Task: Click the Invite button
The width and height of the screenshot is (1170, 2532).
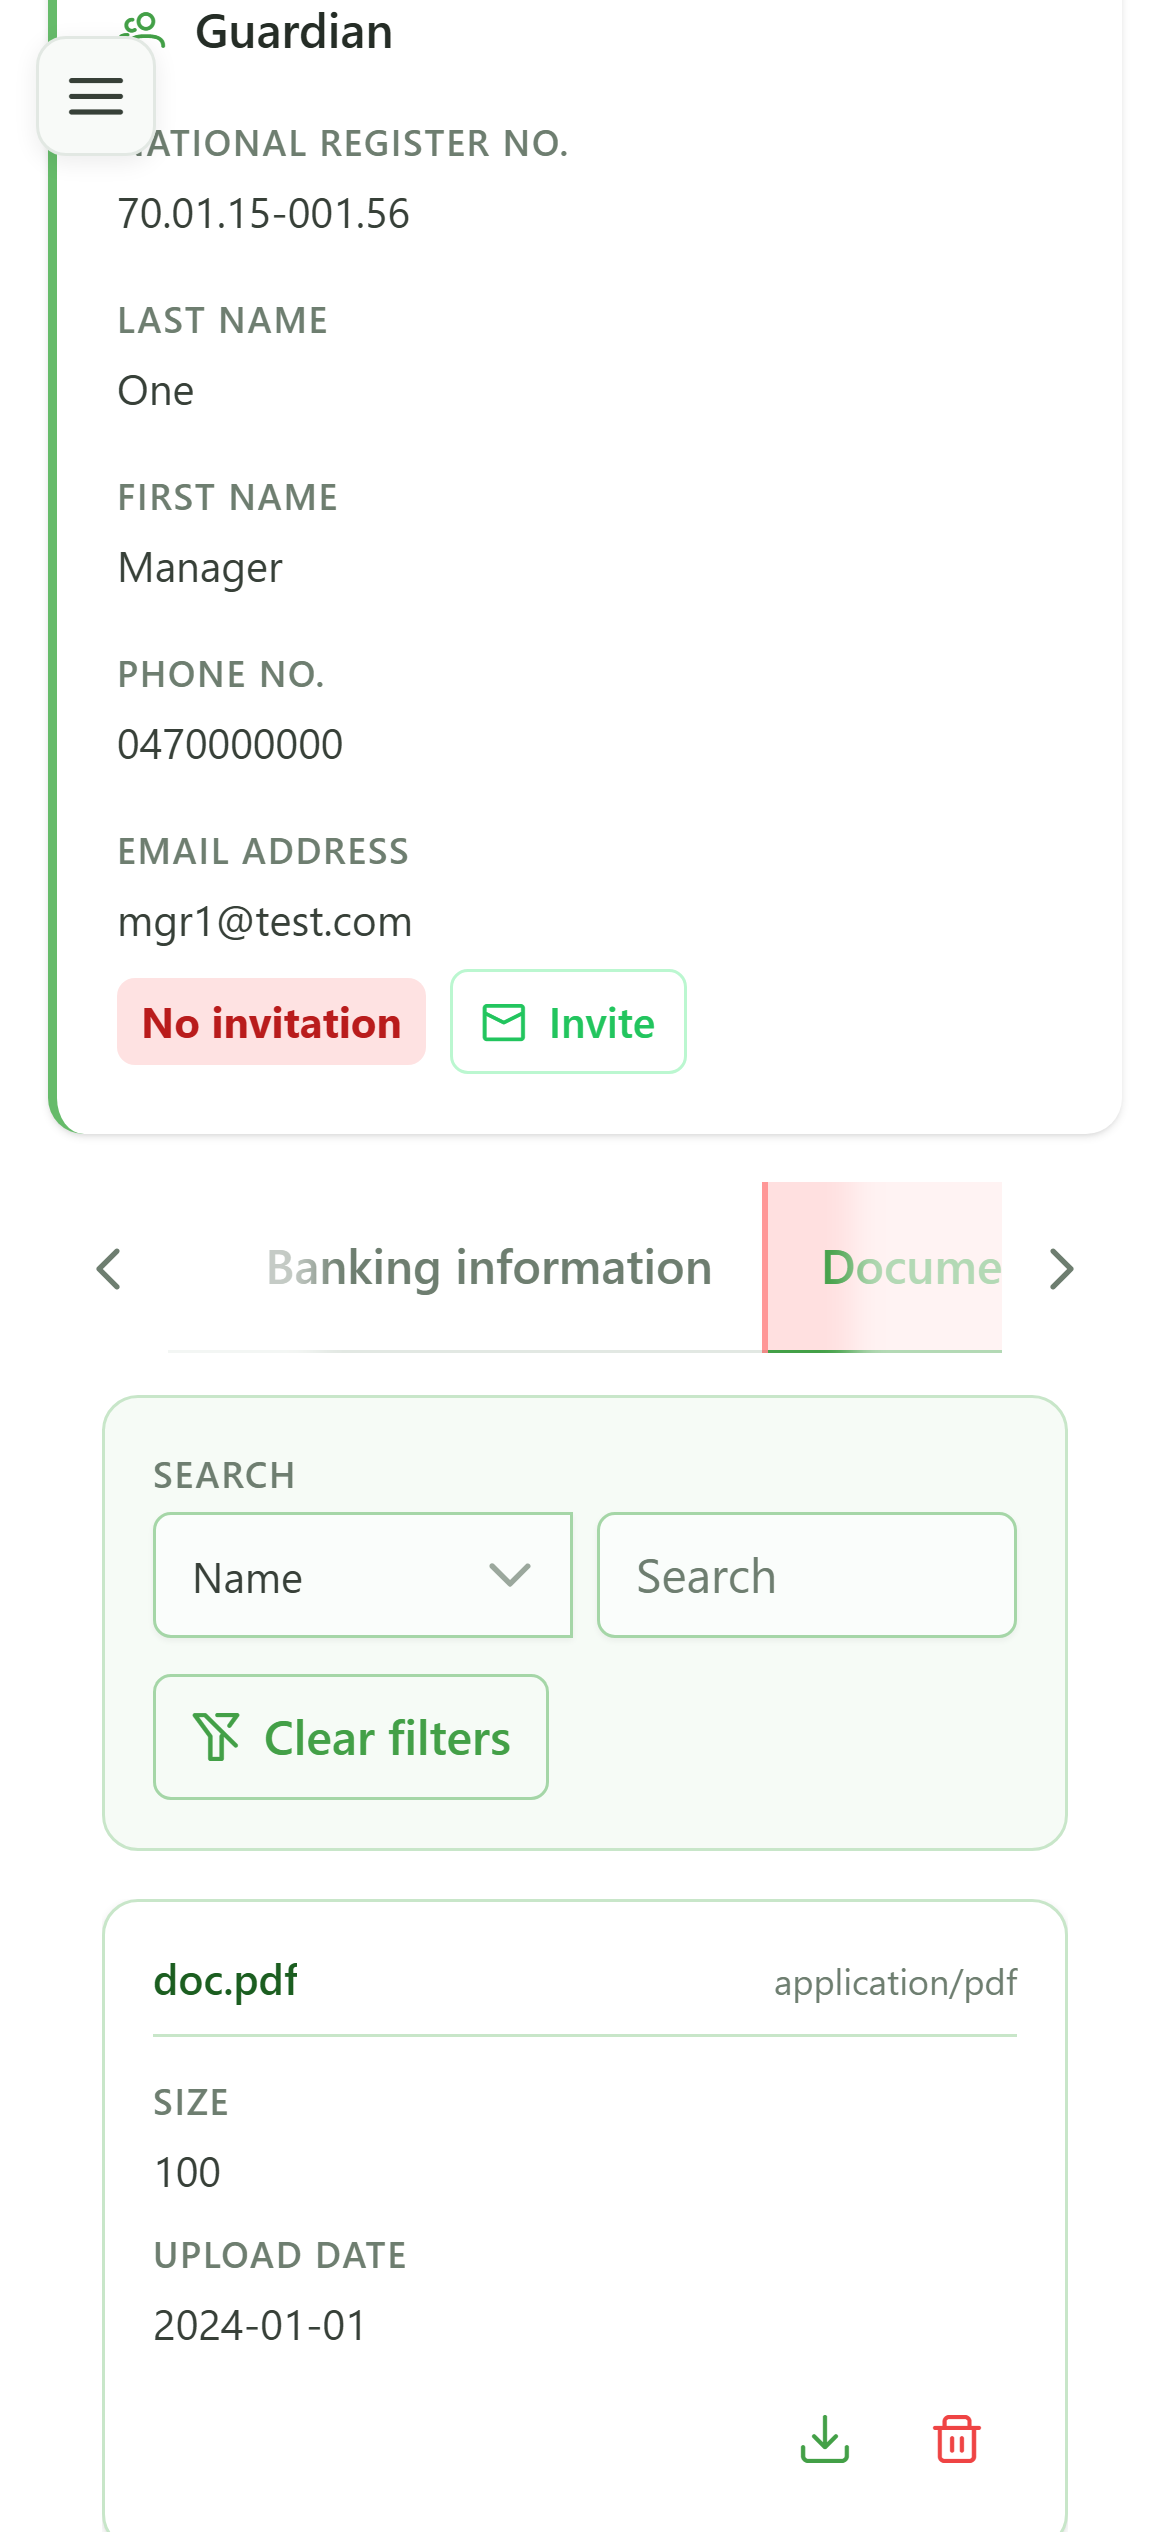Action: (x=568, y=1022)
